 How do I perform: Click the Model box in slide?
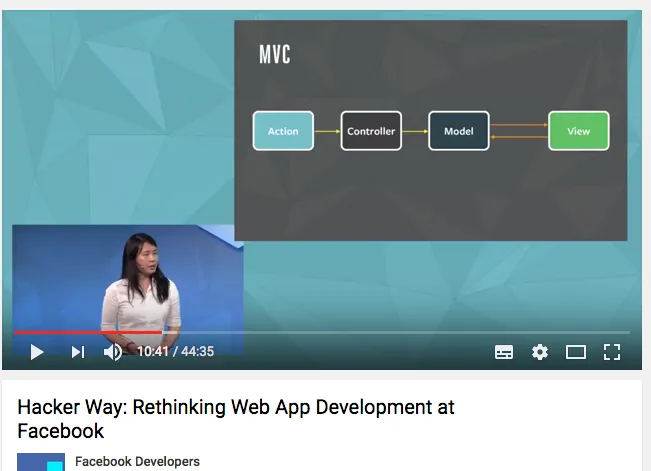459,131
